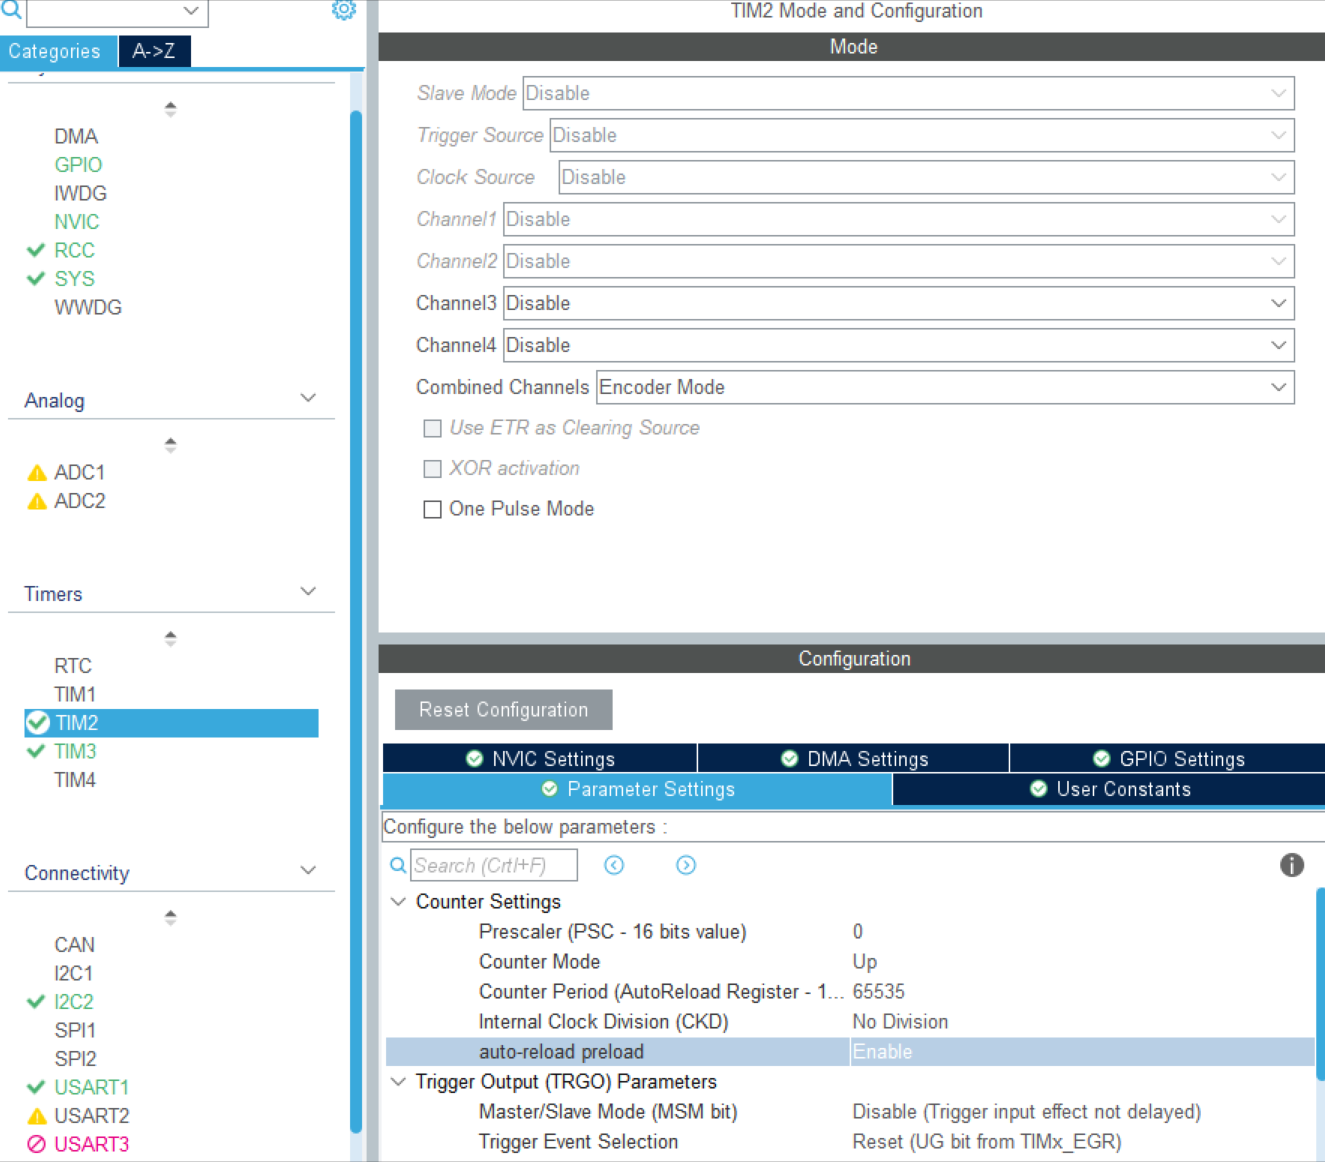Click the previous search result arrow icon
Image resolution: width=1325 pixels, height=1162 pixels.
tap(614, 865)
